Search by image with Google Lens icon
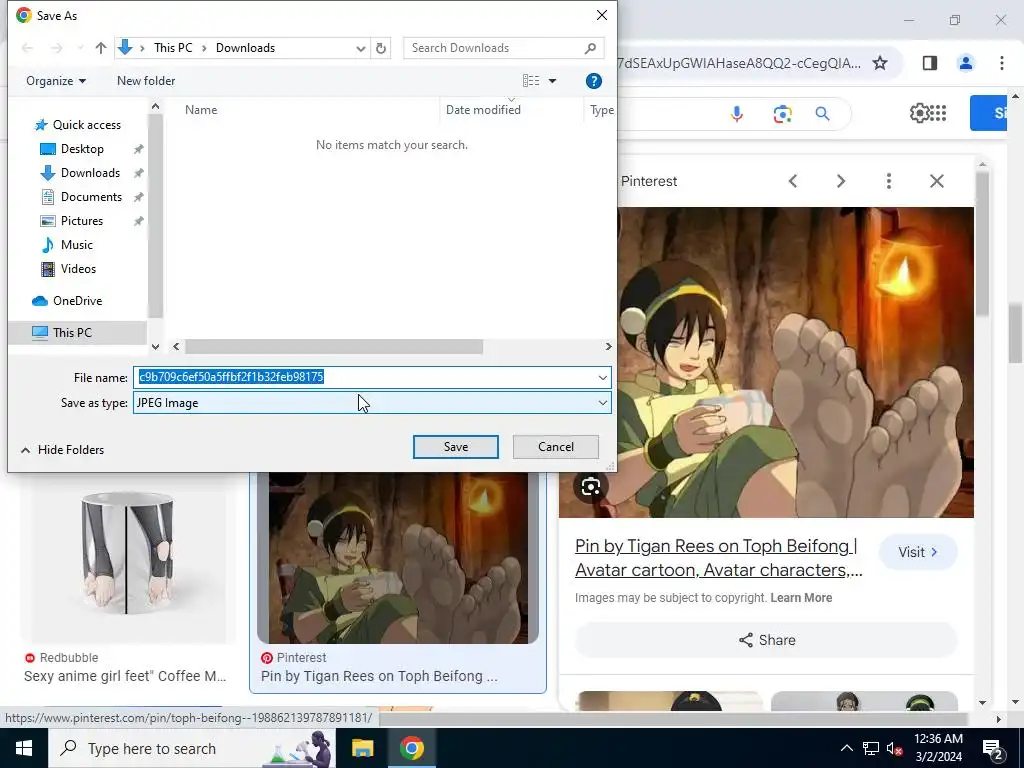Viewport: 1024px width, 768px height. point(782,114)
